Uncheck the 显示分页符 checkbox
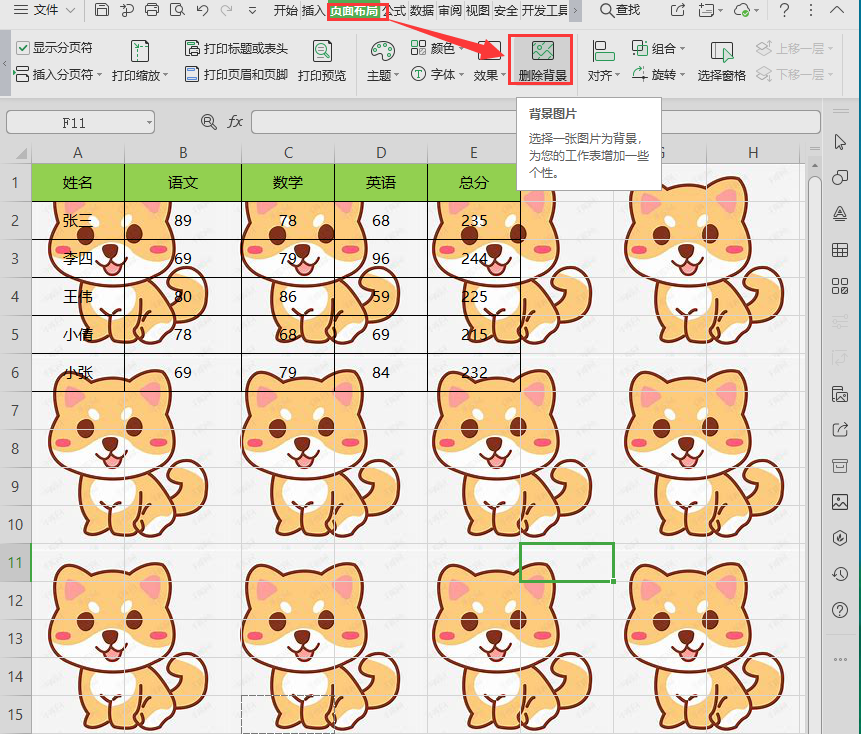The image size is (861, 734). tap(23, 48)
